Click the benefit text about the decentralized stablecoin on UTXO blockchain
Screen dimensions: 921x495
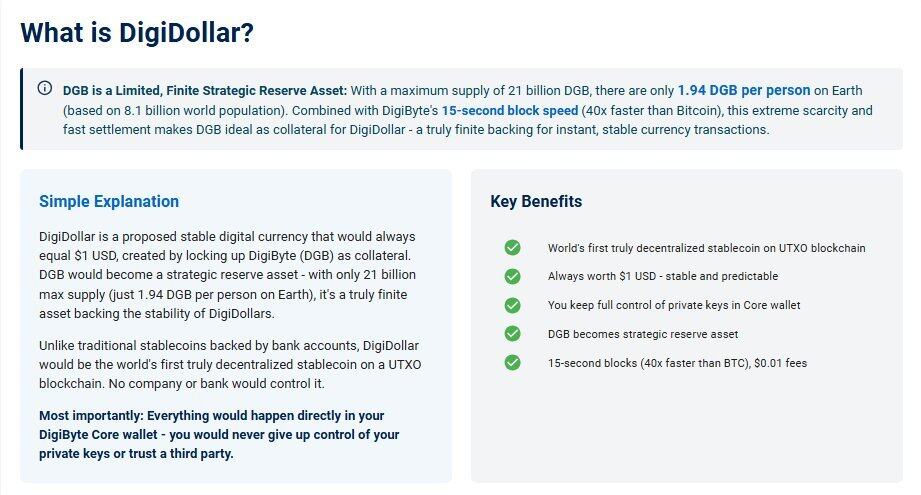pyautogui.click(x=707, y=248)
